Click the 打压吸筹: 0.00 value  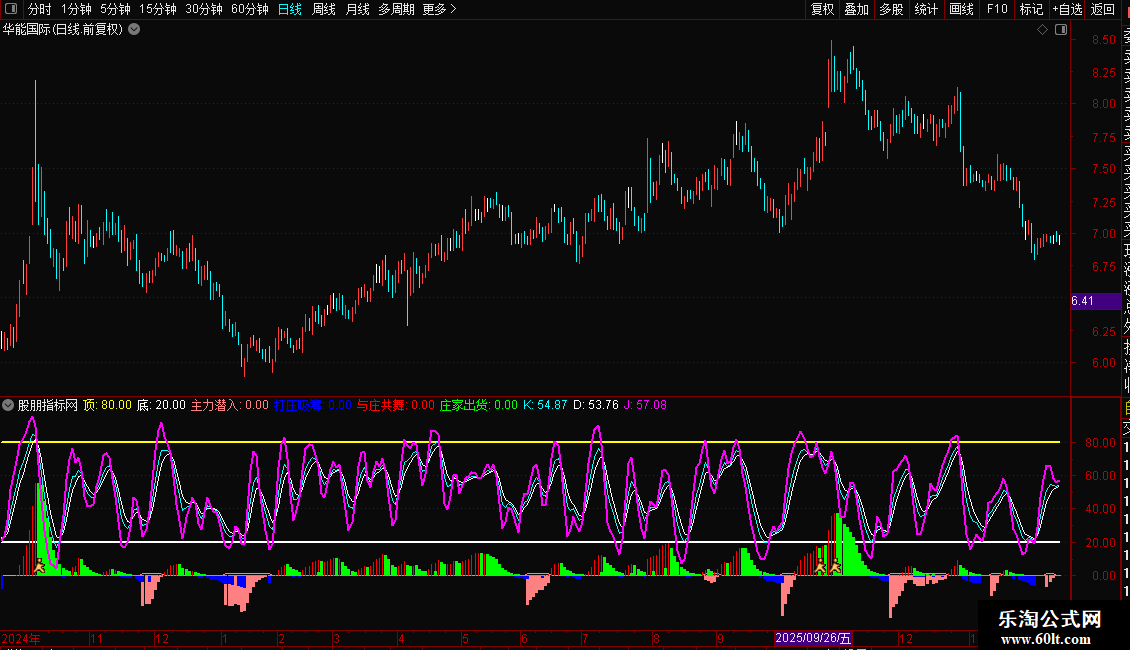click(x=313, y=405)
